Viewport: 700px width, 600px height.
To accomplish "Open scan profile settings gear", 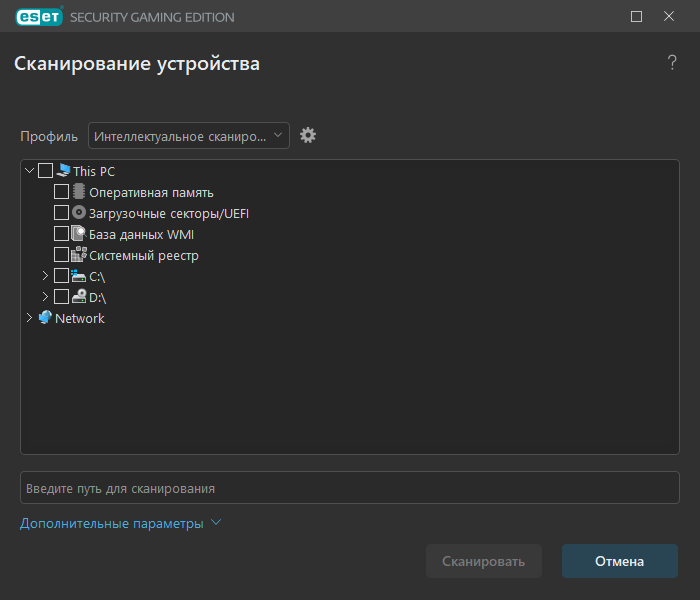I will coord(308,135).
